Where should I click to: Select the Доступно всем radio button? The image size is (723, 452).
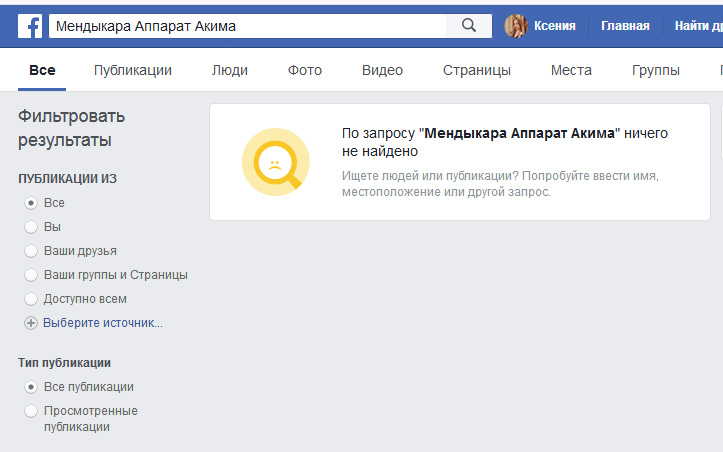31,299
